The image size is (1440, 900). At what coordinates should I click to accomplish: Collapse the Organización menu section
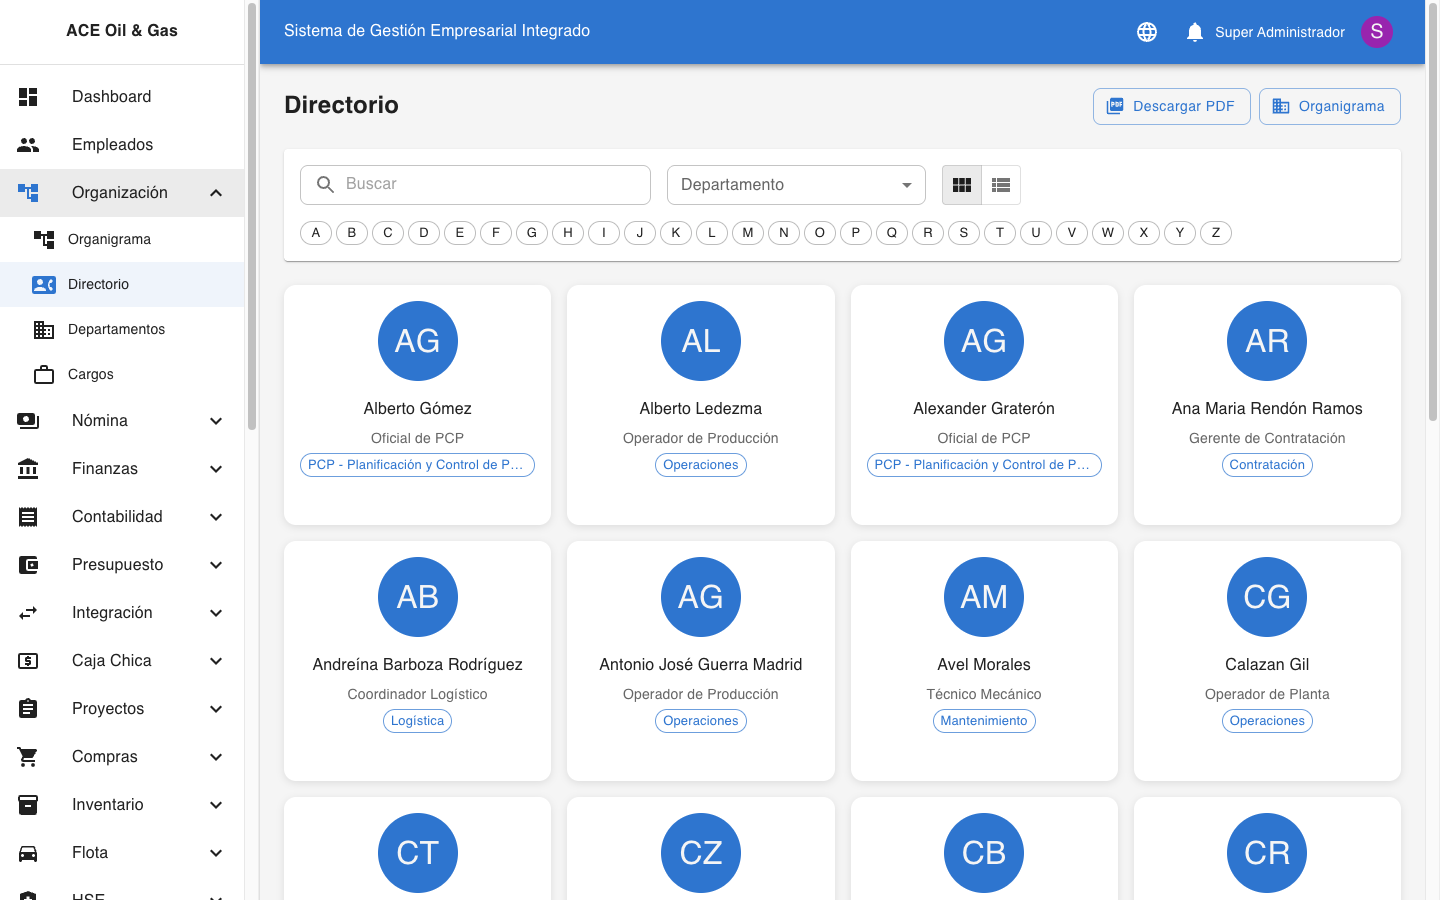[x=216, y=193]
